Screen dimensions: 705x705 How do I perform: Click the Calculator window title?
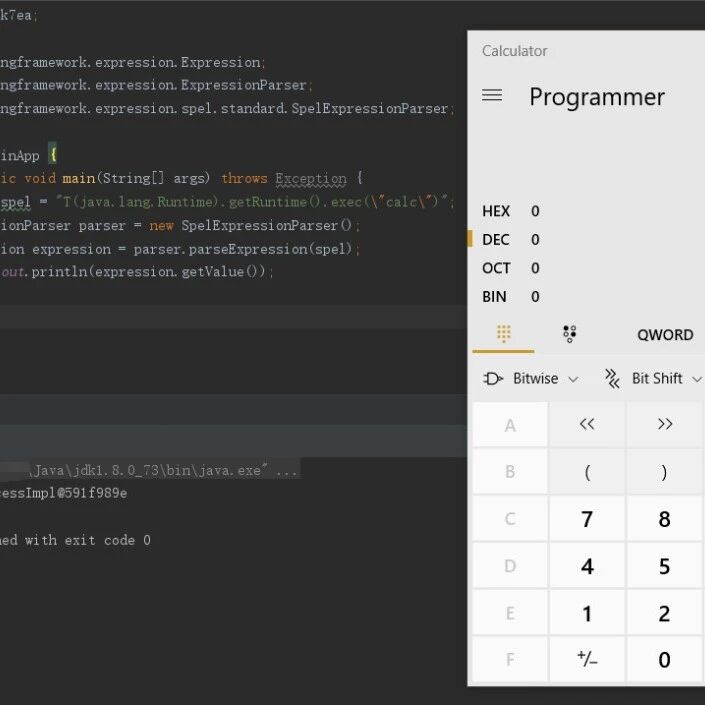pyautogui.click(x=514, y=51)
